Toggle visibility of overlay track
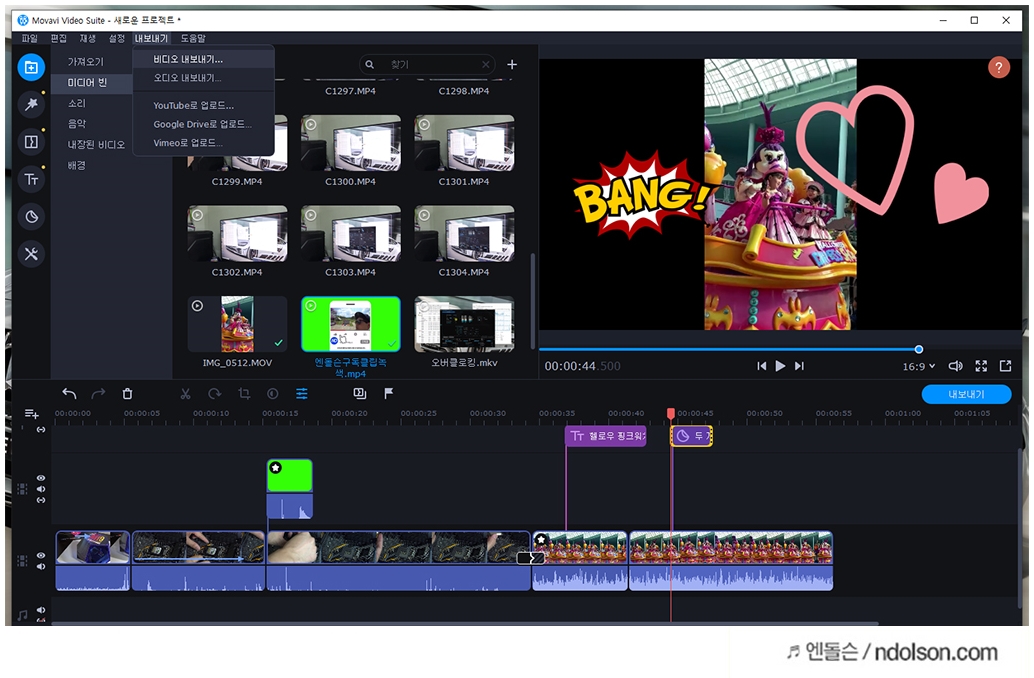The image size is (1034, 678). coord(41,478)
